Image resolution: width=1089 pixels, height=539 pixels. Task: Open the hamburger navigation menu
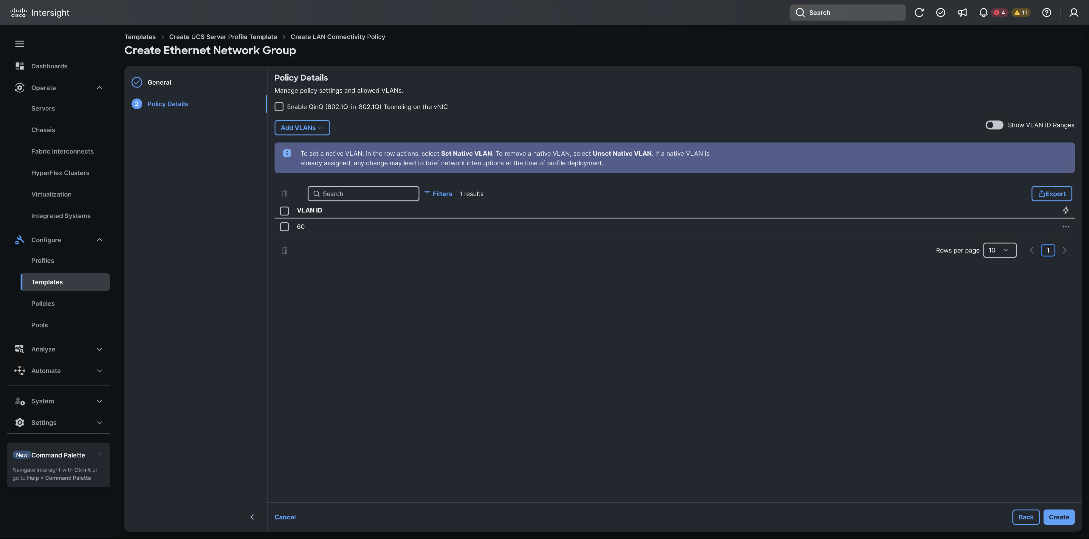click(x=19, y=44)
